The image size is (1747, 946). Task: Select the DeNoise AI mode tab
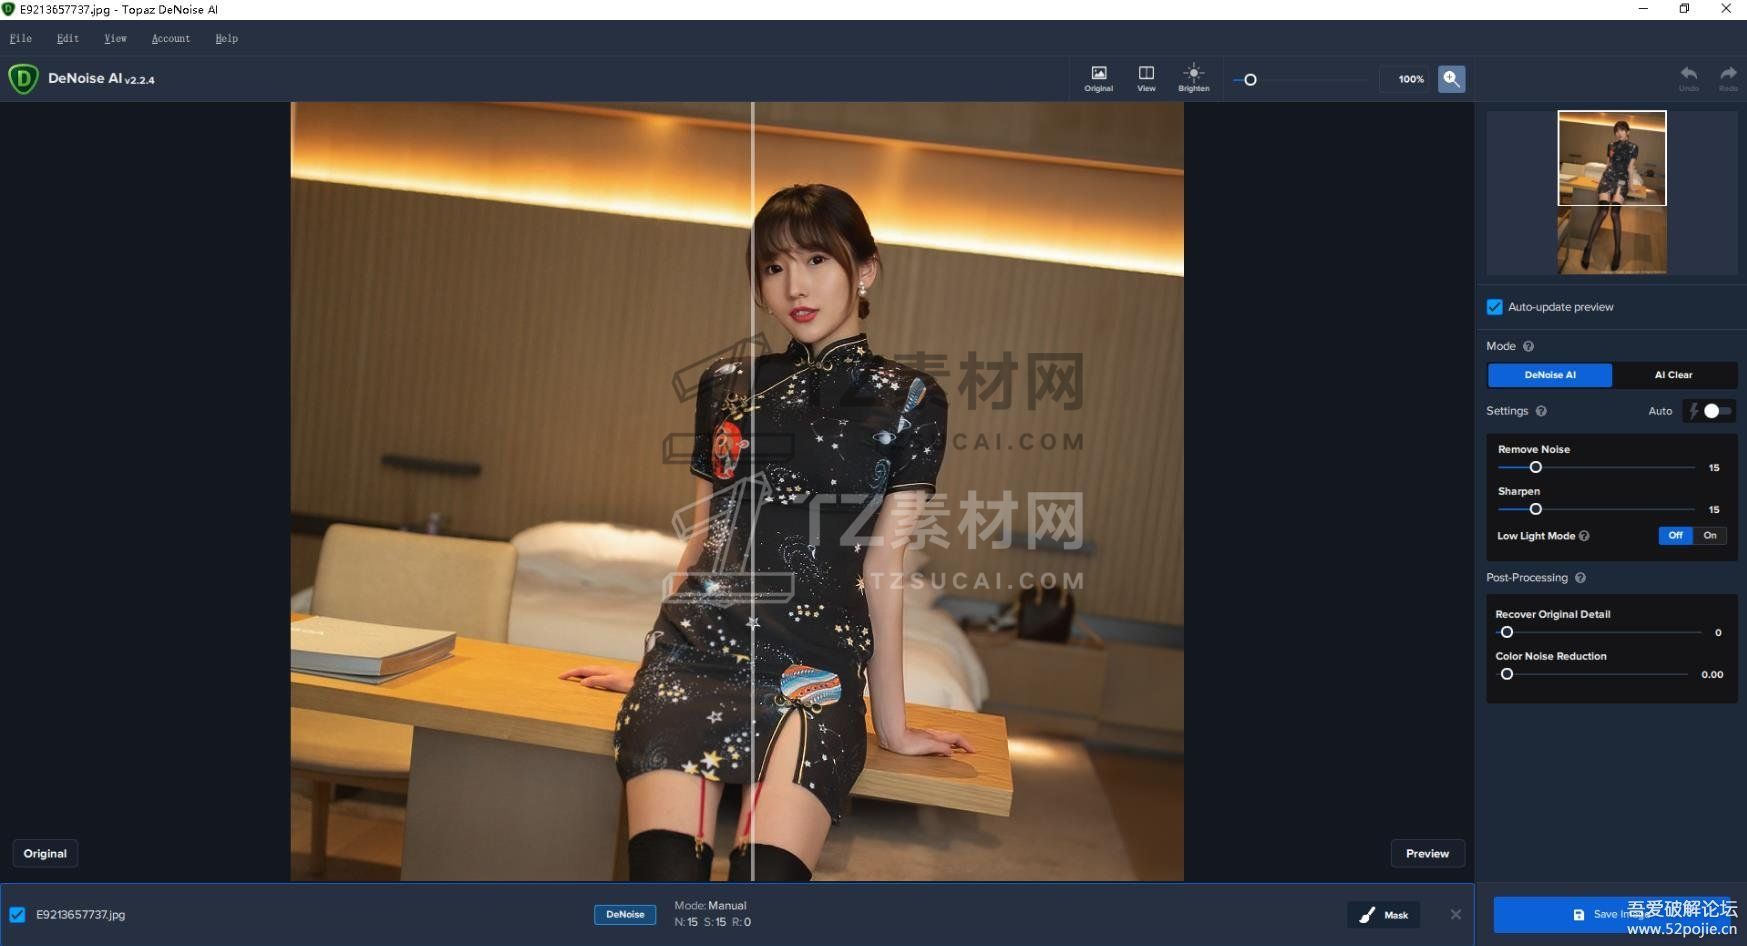[x=1550, y=375]
